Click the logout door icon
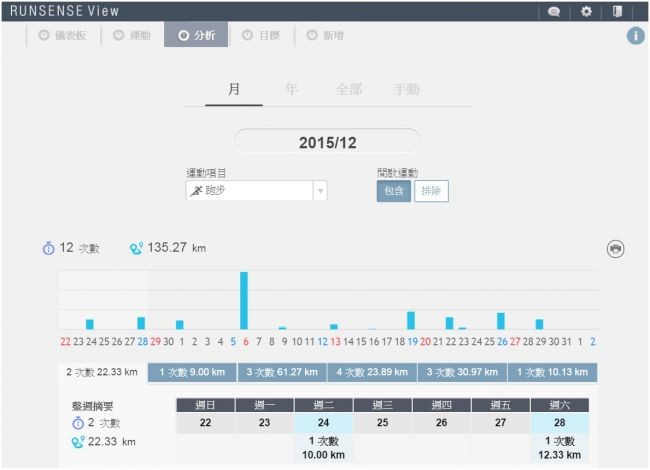650x470 pixels. (x=618, y=11)
